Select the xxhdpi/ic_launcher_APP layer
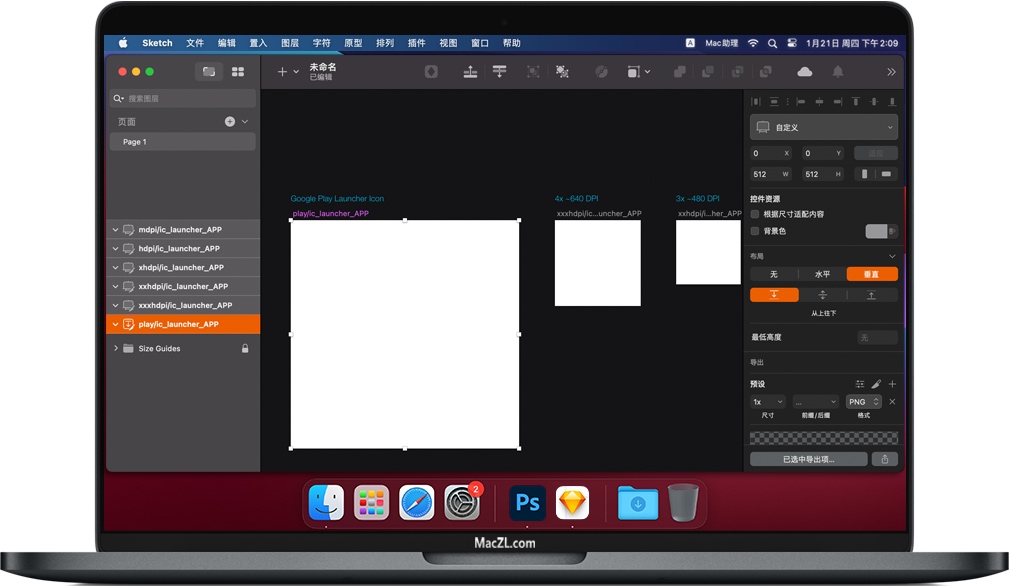The height and width of the screenshot is (586, 1009). pos(183,286)
